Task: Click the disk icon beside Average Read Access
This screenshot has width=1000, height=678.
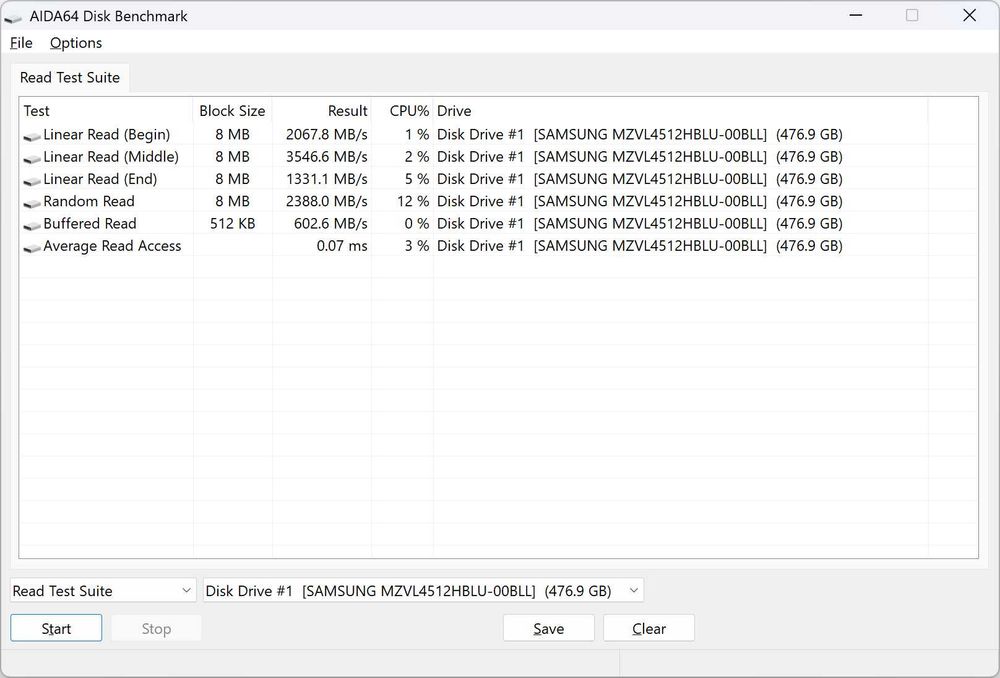Action: pyautogui.click(x=32, y=248)
